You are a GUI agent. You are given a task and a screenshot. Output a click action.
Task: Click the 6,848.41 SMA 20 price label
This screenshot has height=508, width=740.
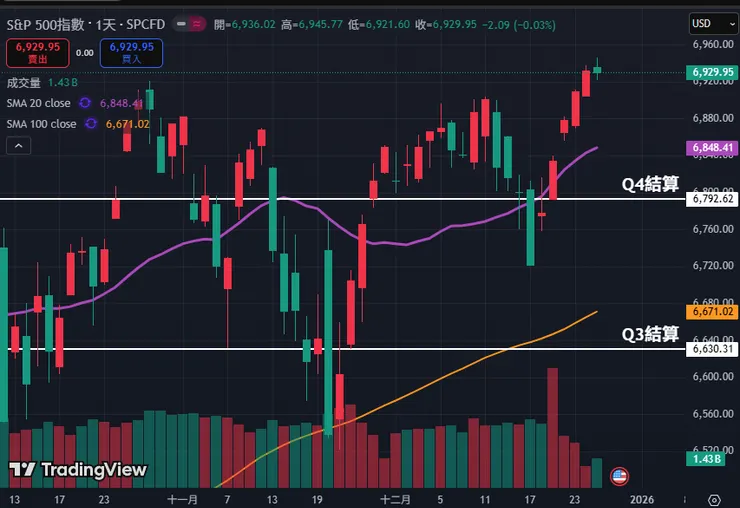pyautogui.click(x=713, y=148)
